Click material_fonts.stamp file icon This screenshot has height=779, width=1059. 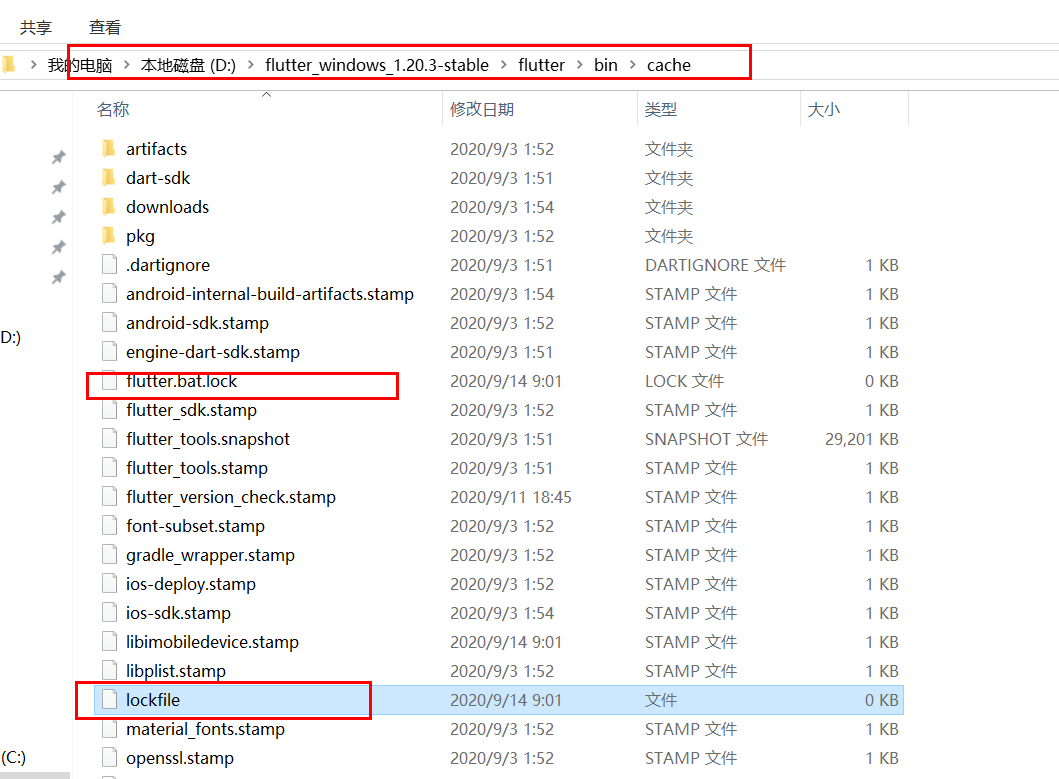(109, 729)
